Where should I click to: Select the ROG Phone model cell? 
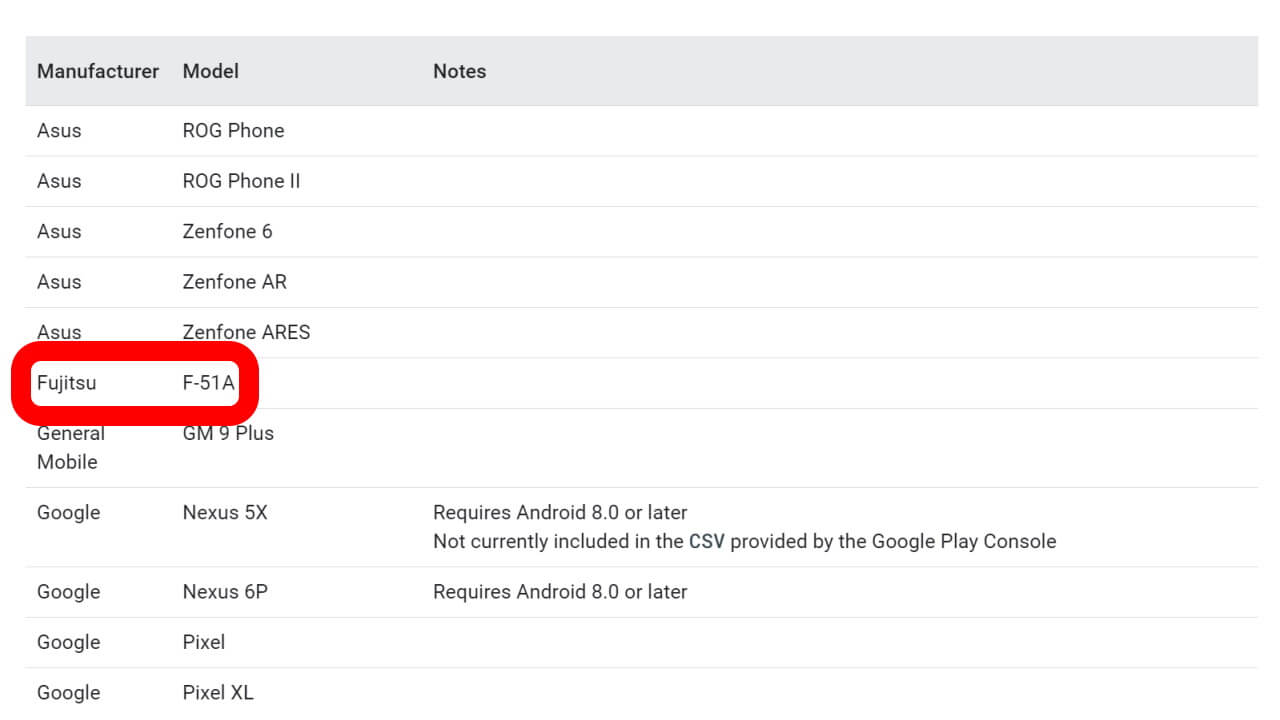click(233, 130)
